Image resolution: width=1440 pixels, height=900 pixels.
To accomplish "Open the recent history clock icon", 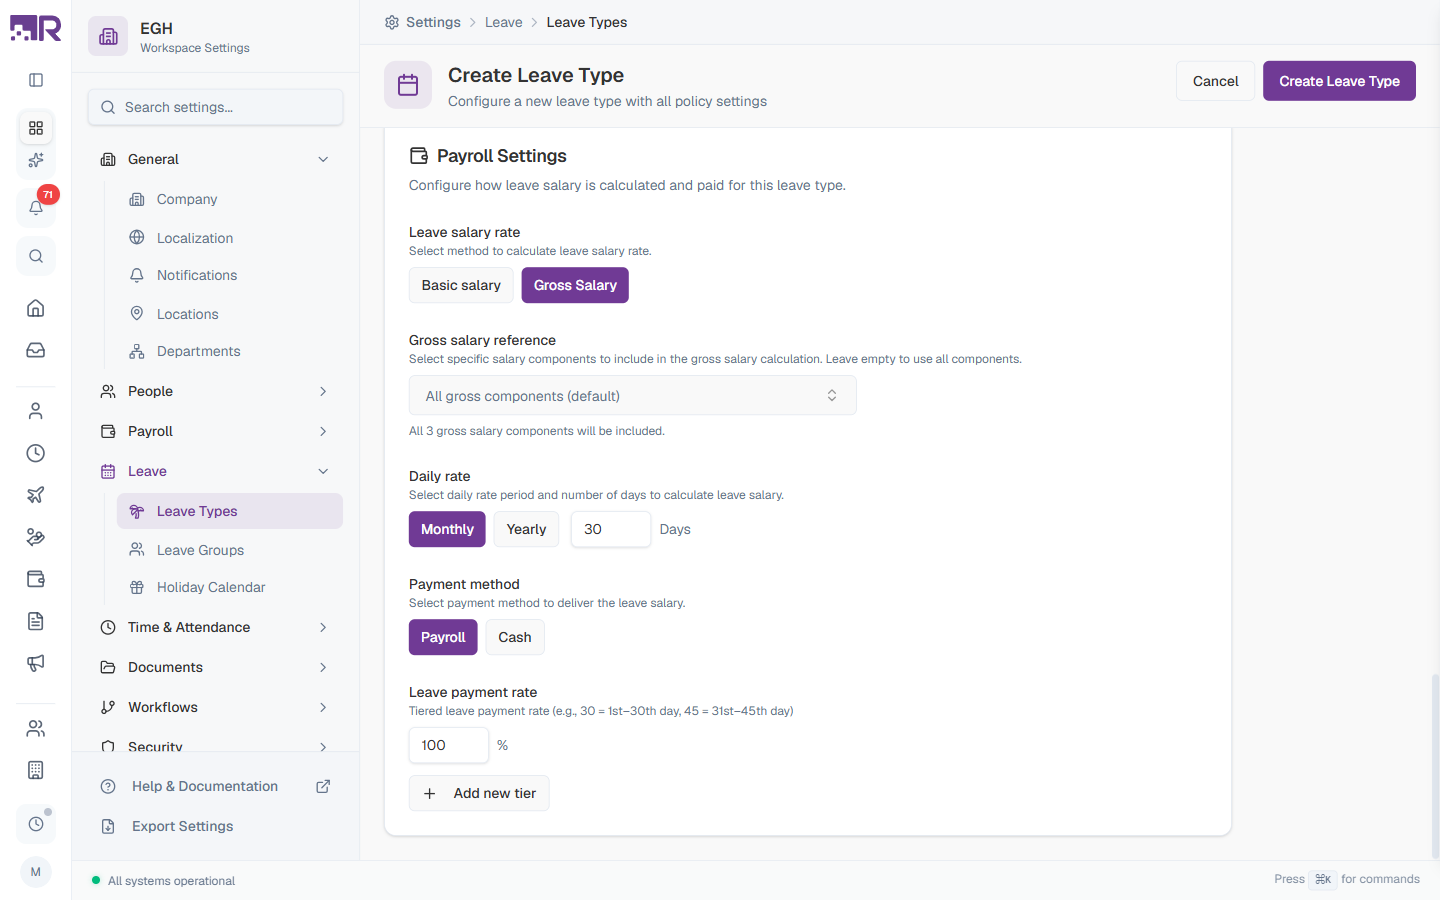I will 36,824.
